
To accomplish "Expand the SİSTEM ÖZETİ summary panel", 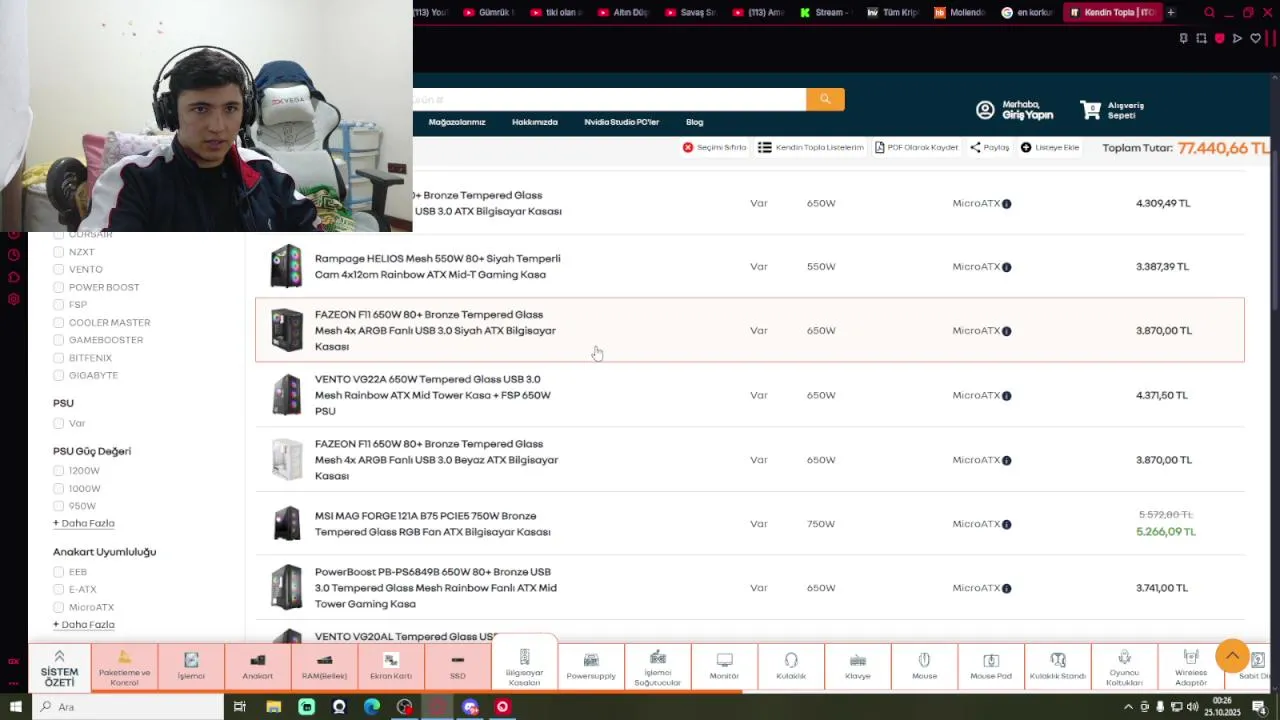I will (x=59, y=667).
